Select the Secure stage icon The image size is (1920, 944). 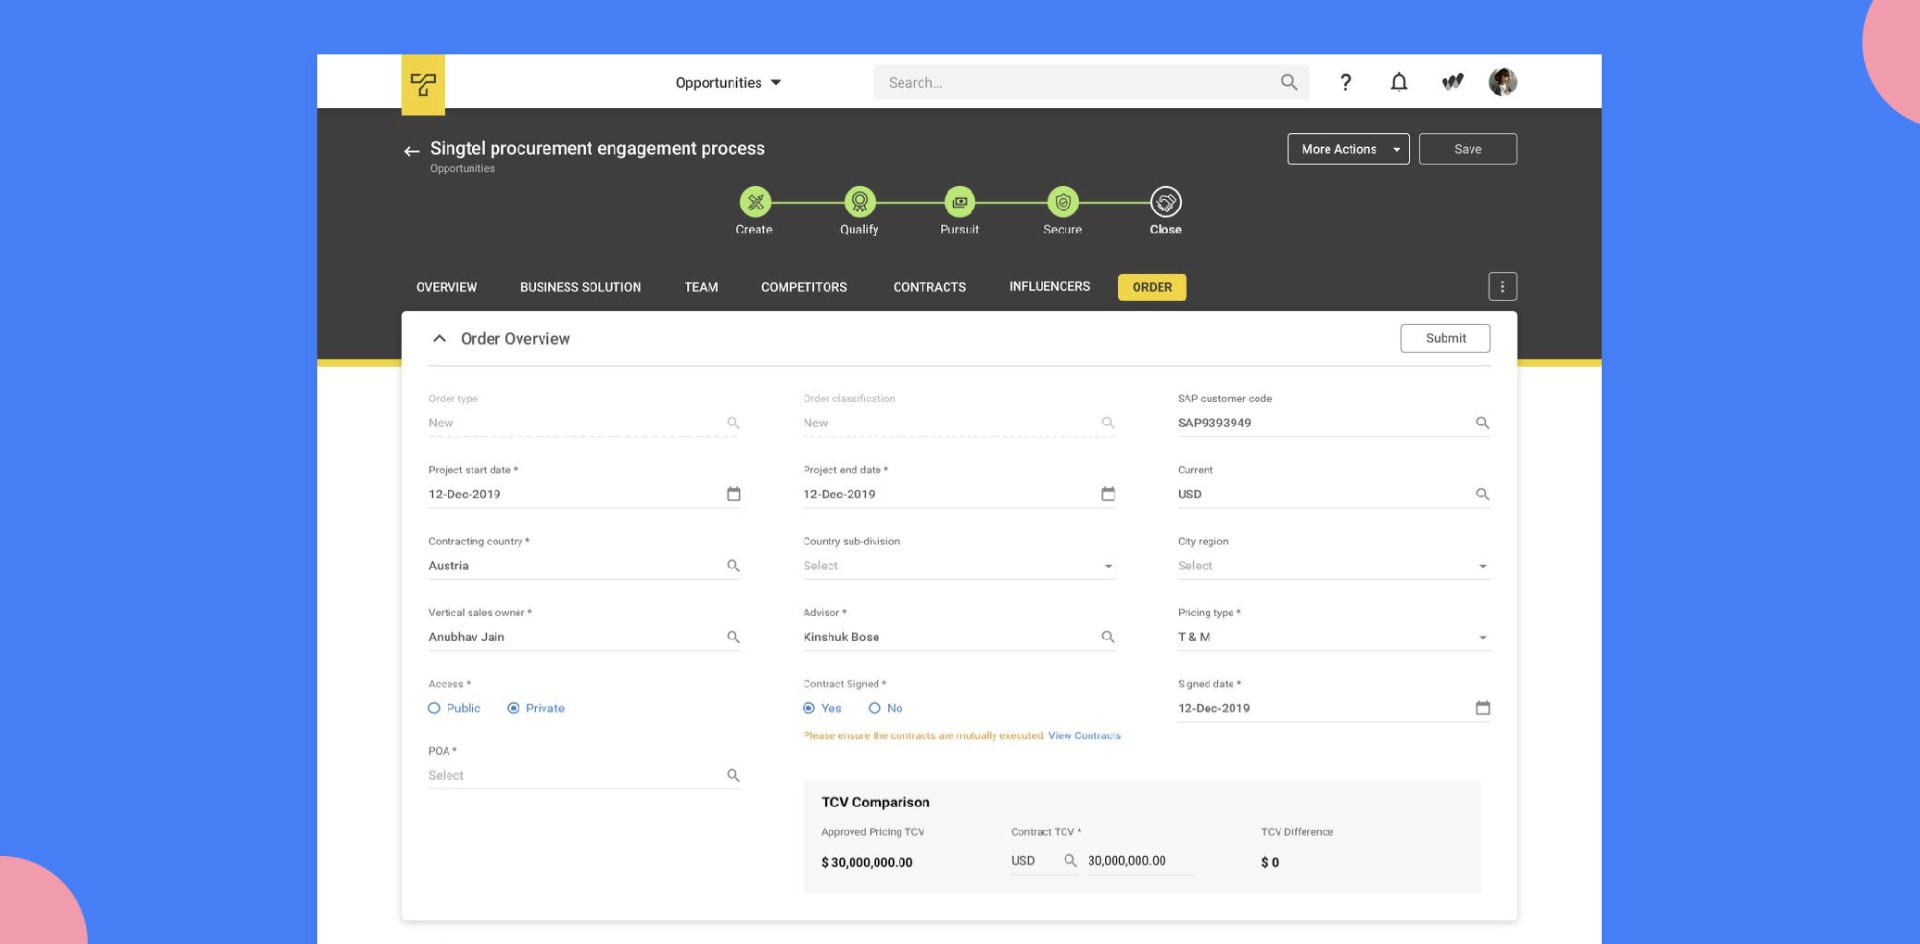click(x=1063, y=202)
